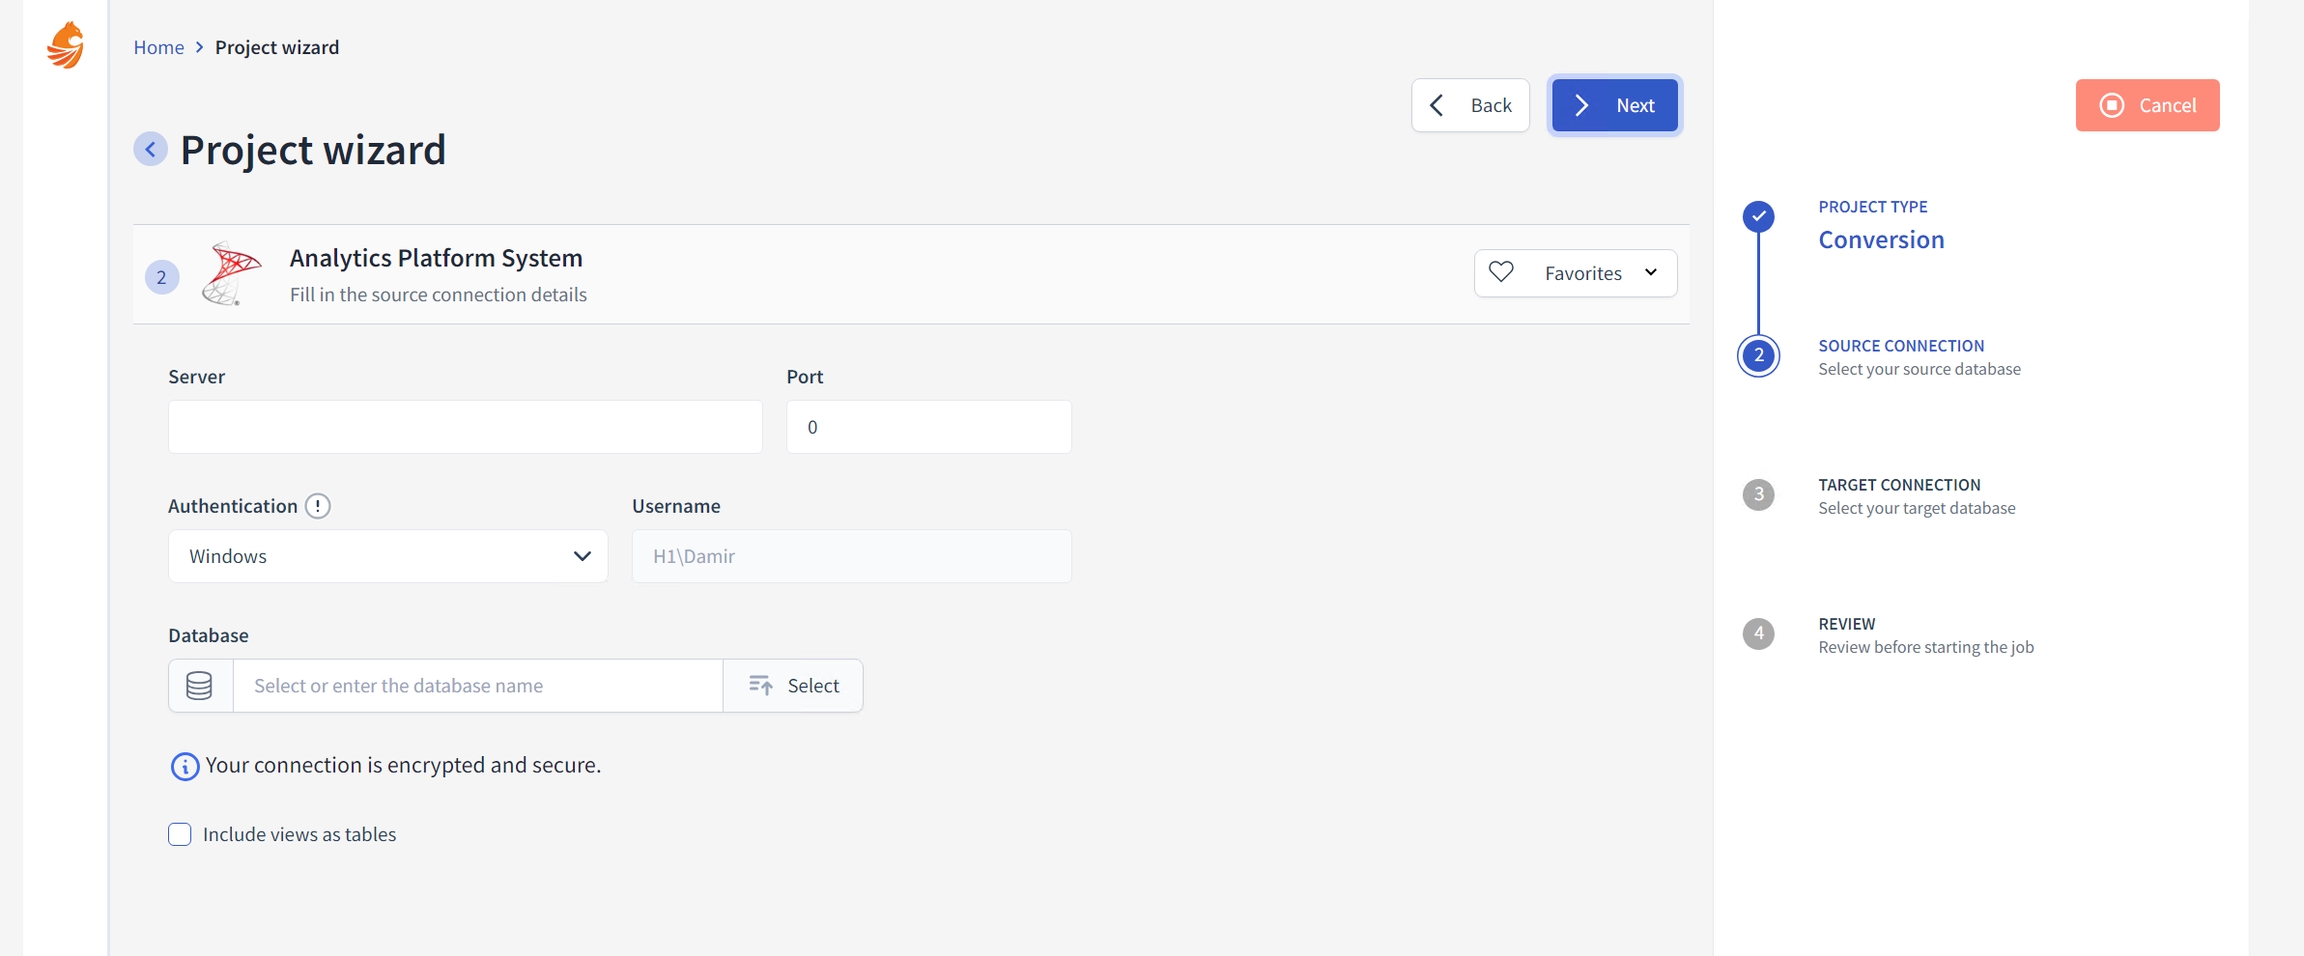Click the encrypted connection info icon

pos(184,767)
